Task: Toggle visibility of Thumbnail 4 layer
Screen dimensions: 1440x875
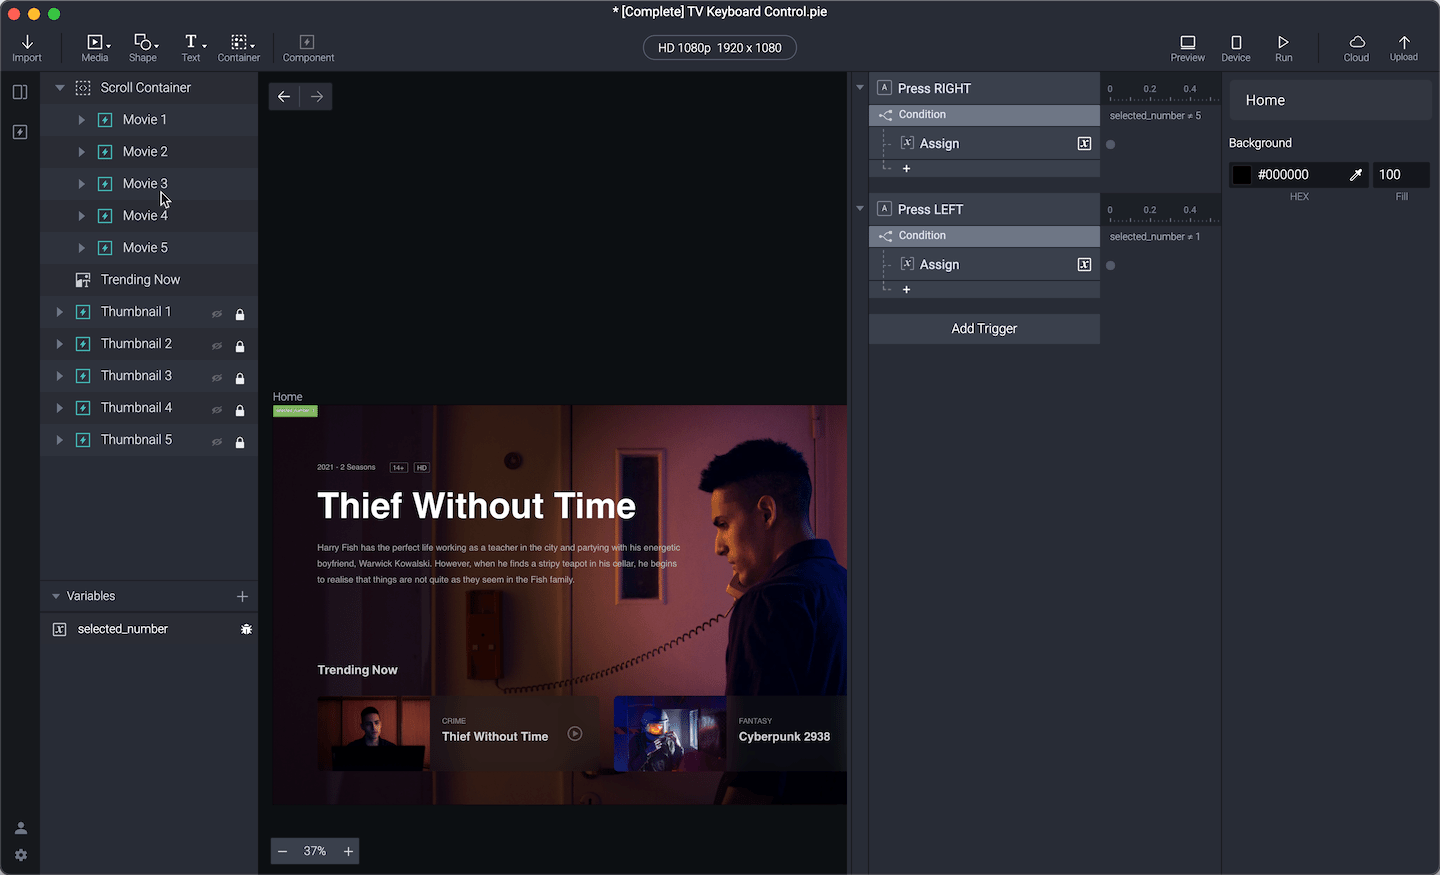Action: 217,410
